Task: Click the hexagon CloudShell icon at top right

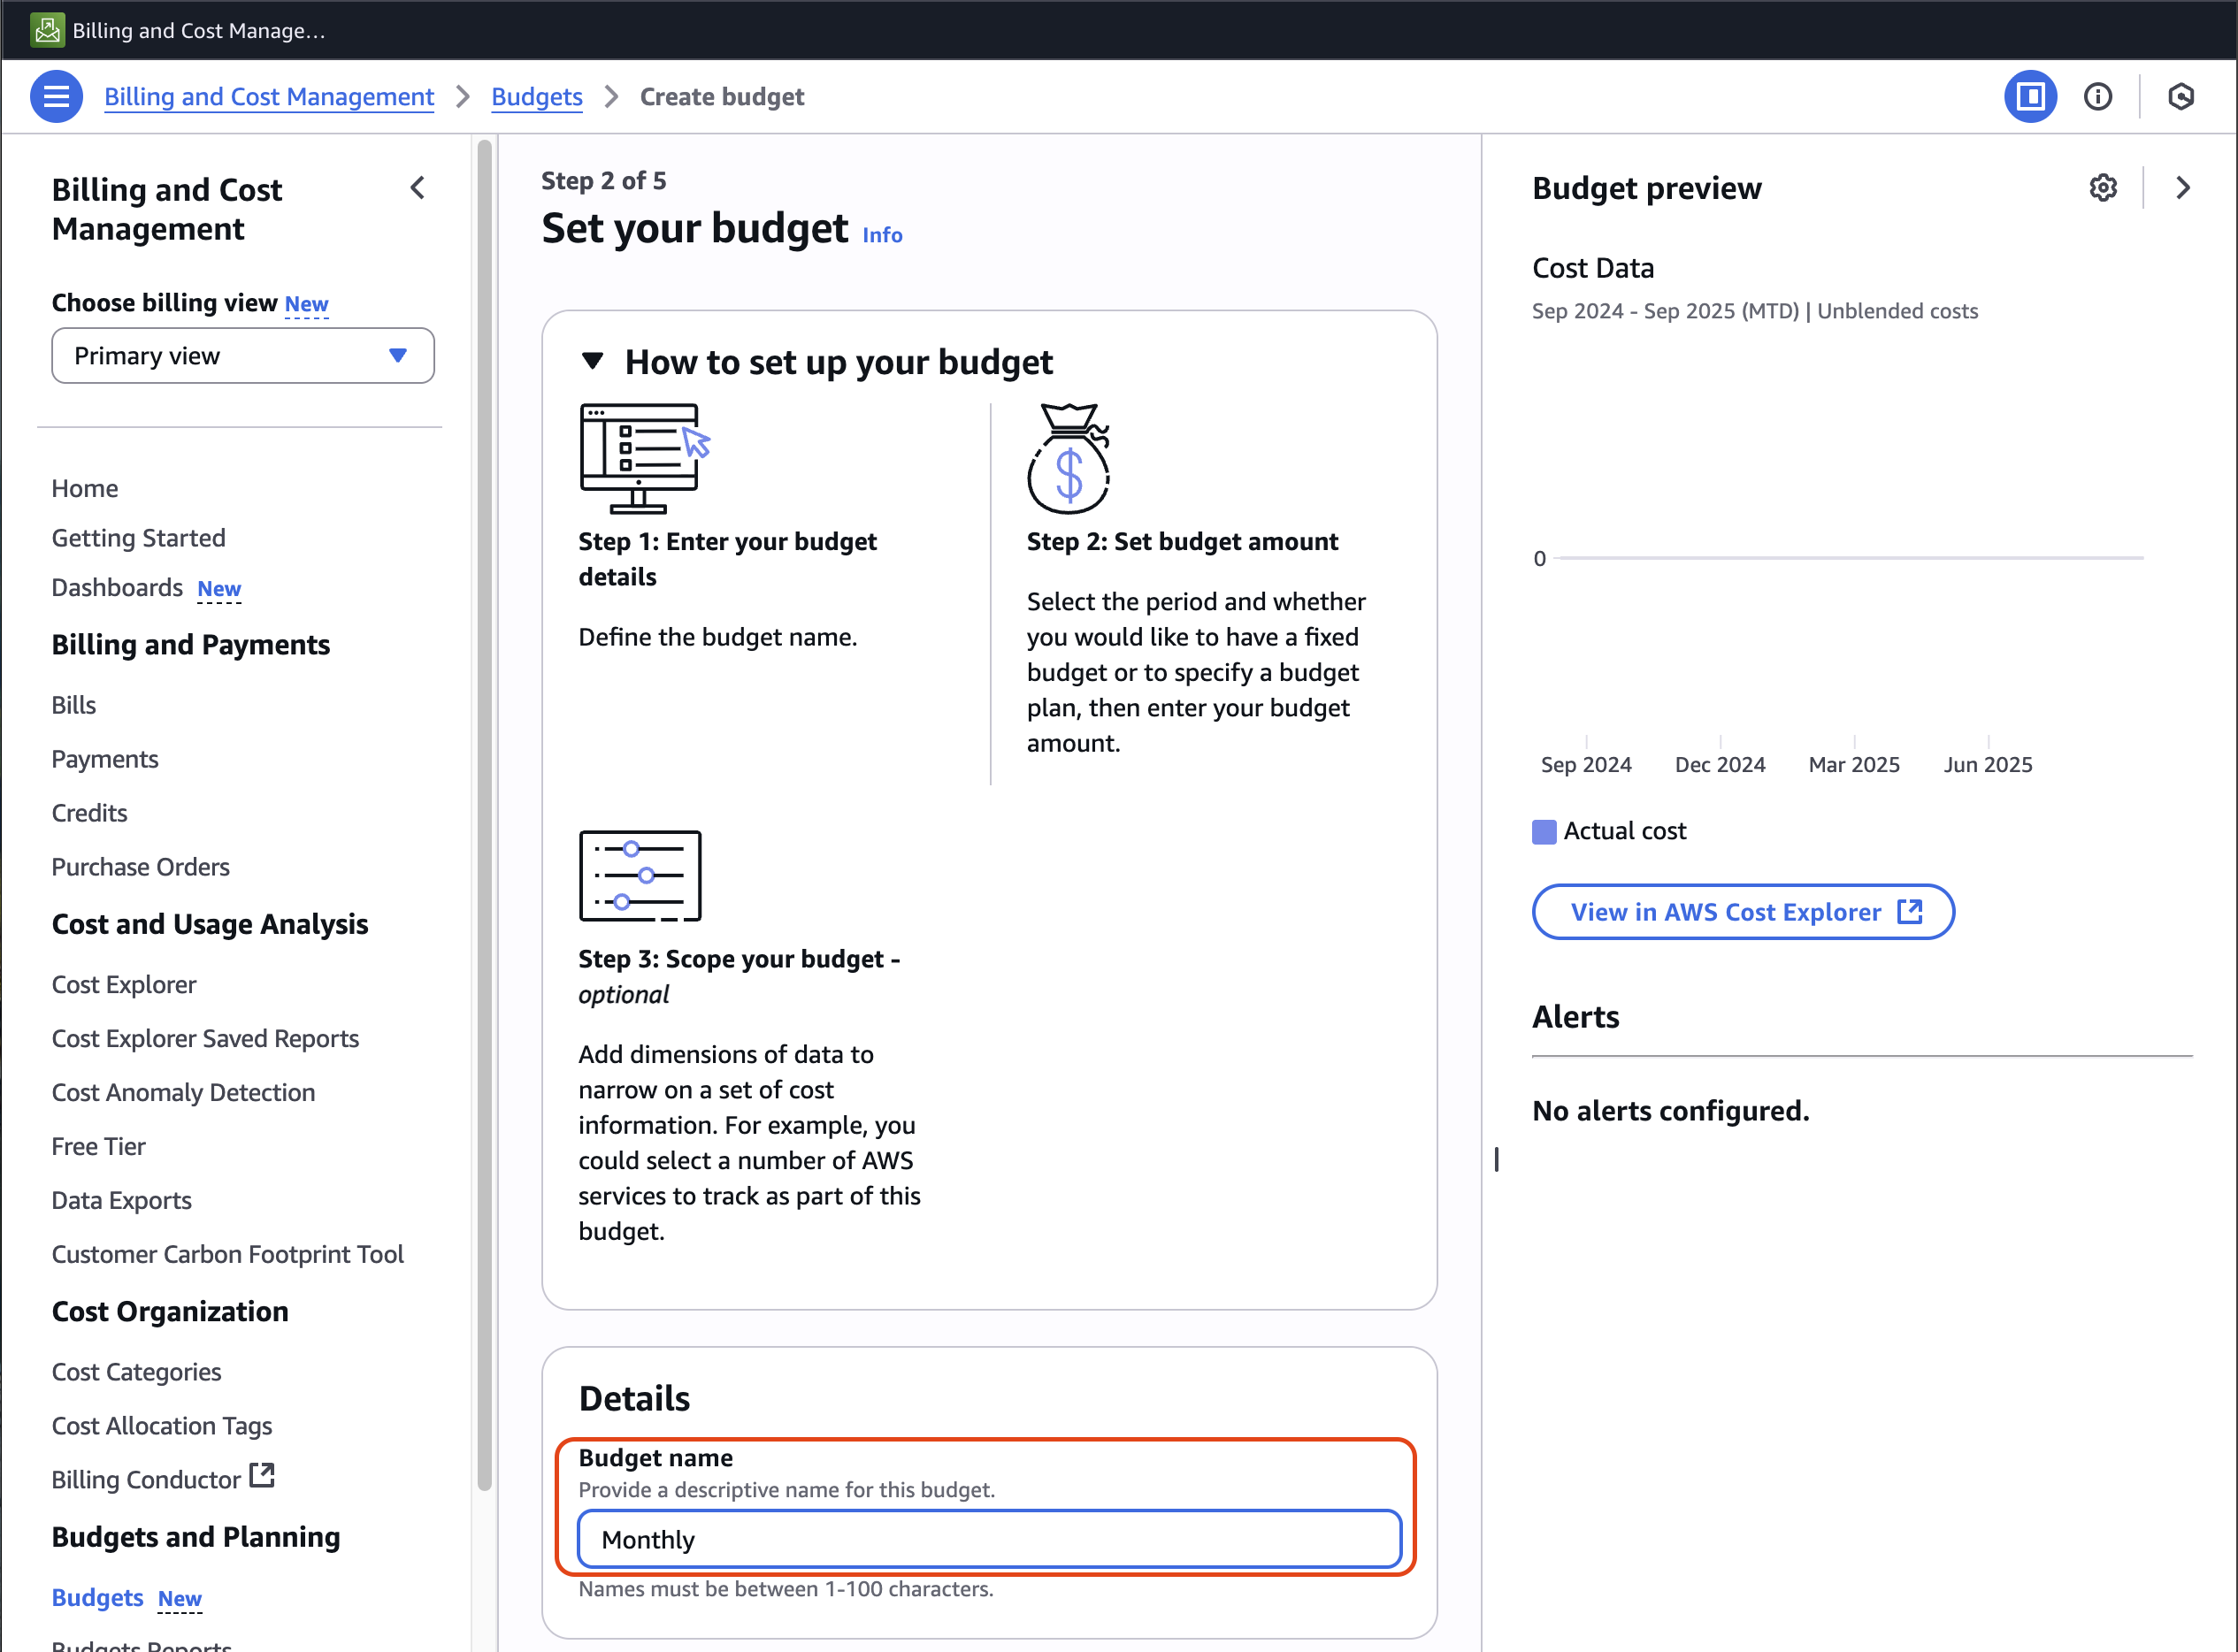Action: (x=2180, y=96)
